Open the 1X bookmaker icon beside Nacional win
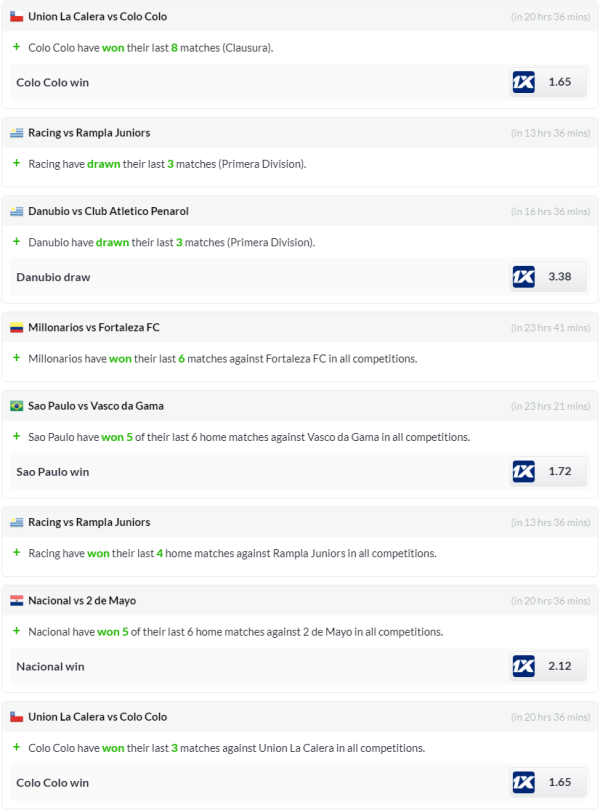 (523, 666)
